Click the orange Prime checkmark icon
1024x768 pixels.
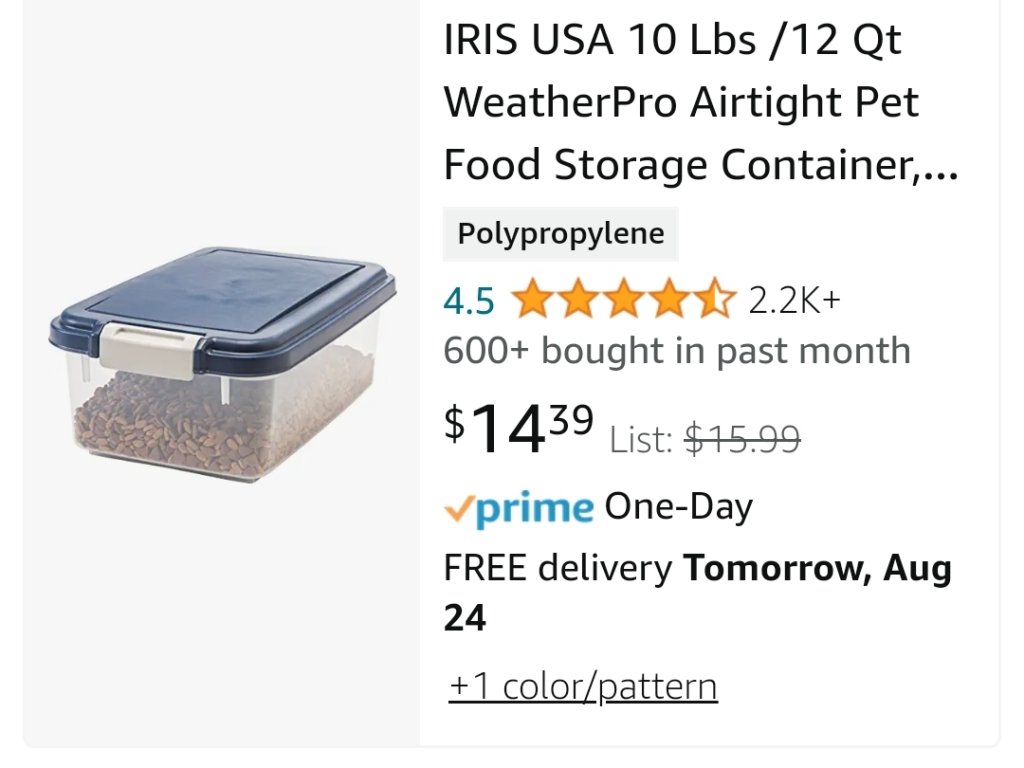click(x=457, y=510)
